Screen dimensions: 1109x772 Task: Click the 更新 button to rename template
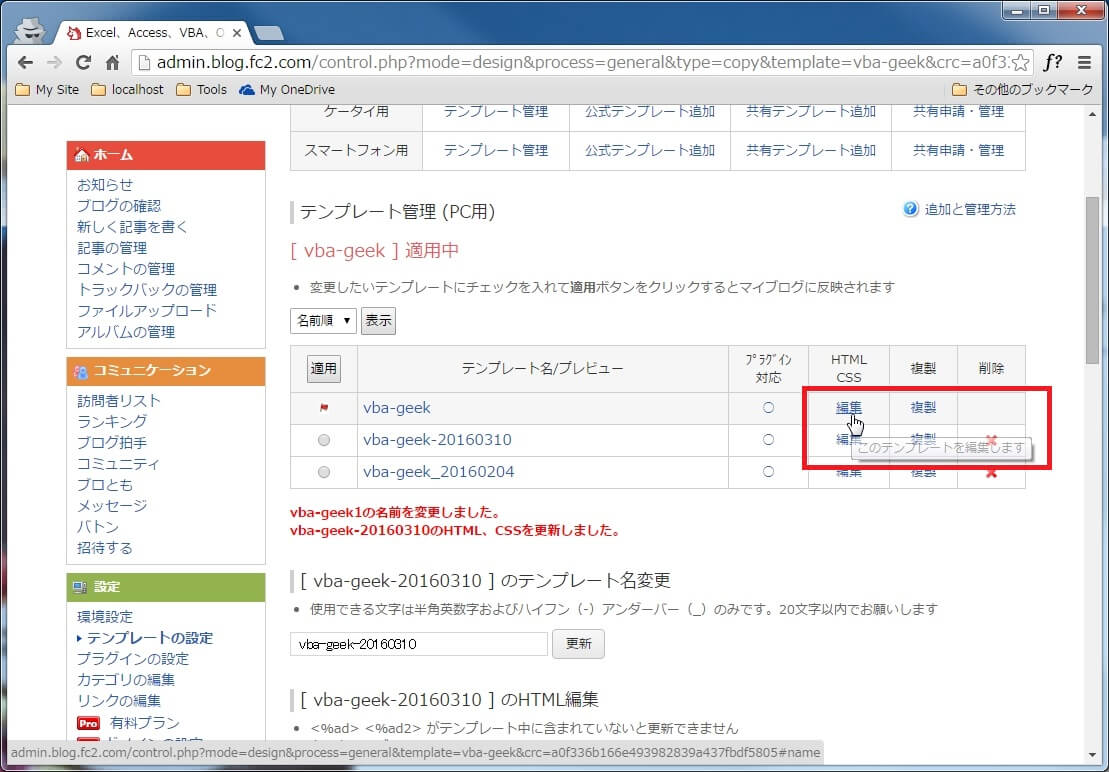[x=578, y=644]
